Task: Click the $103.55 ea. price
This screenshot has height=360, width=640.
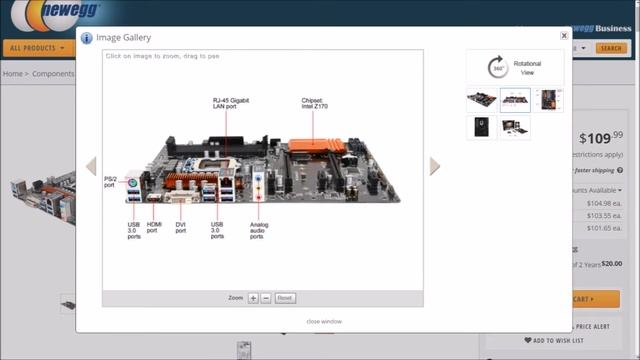Action: 604,216
